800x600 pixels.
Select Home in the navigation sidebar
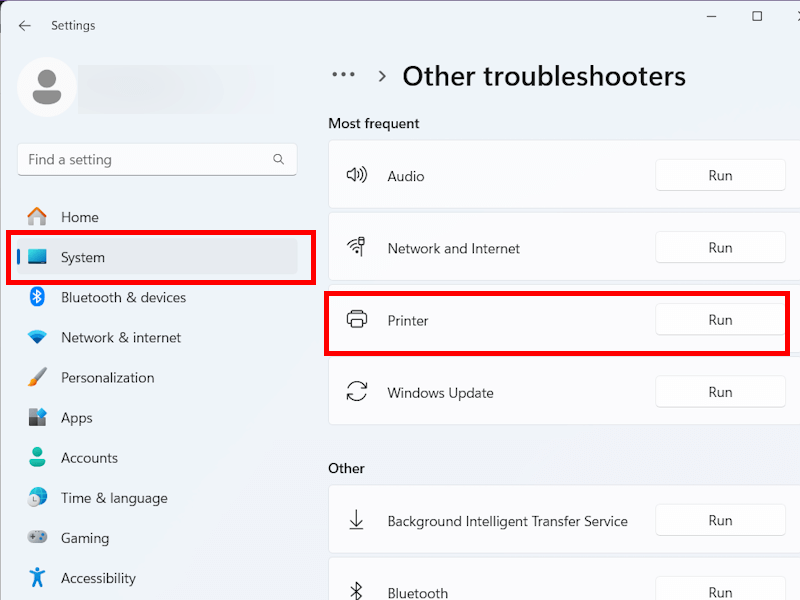coord(79,217)
